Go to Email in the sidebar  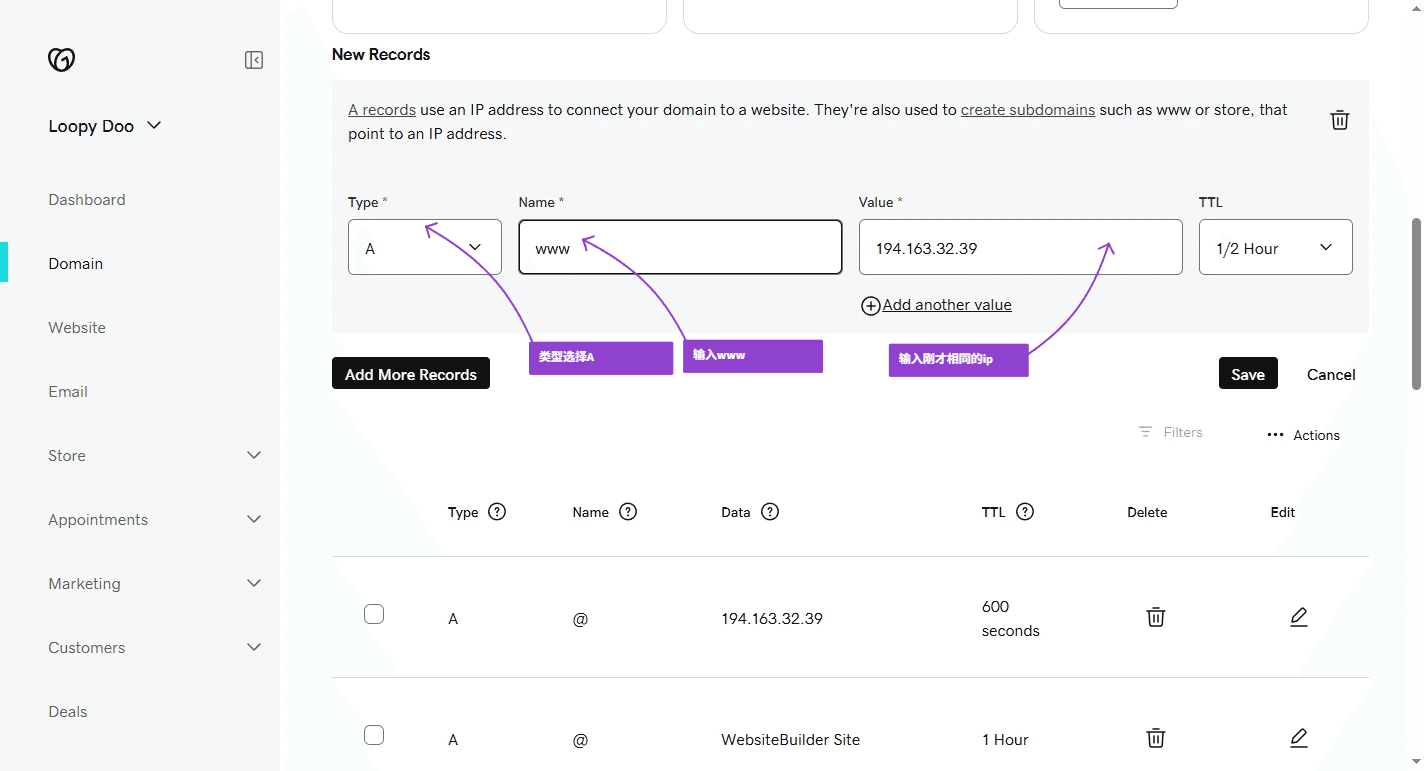pos(68,392)
